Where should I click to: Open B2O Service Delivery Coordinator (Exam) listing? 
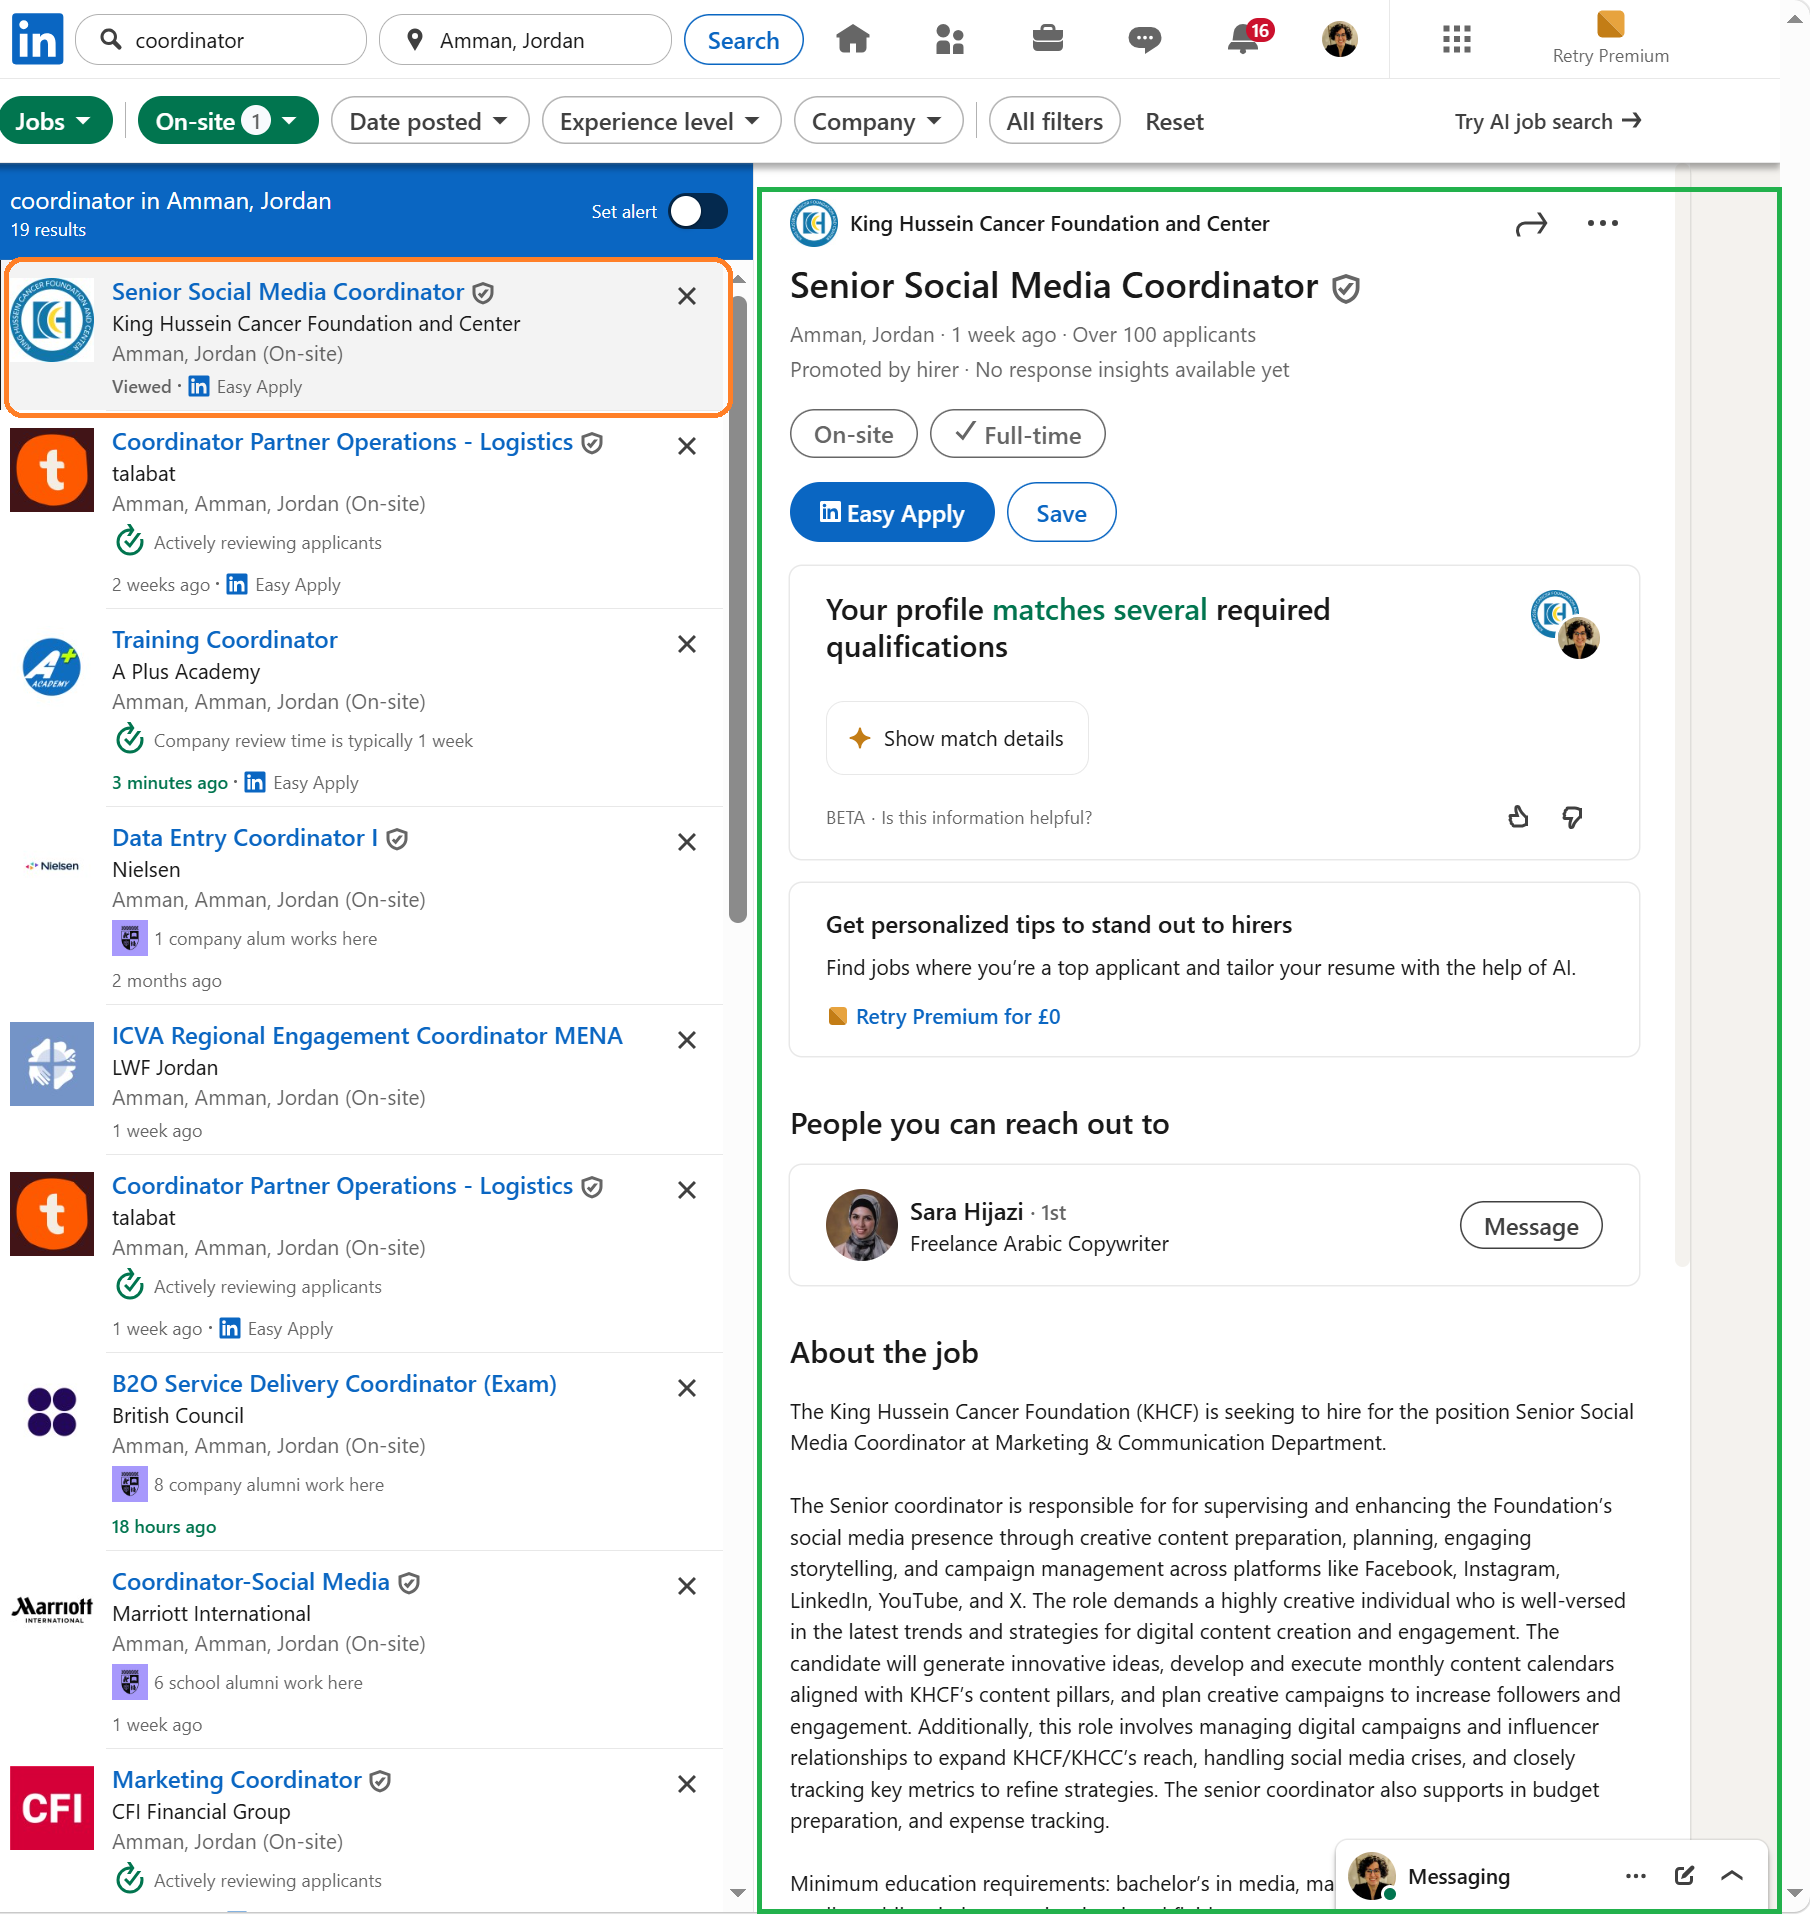click(334, 1384)
